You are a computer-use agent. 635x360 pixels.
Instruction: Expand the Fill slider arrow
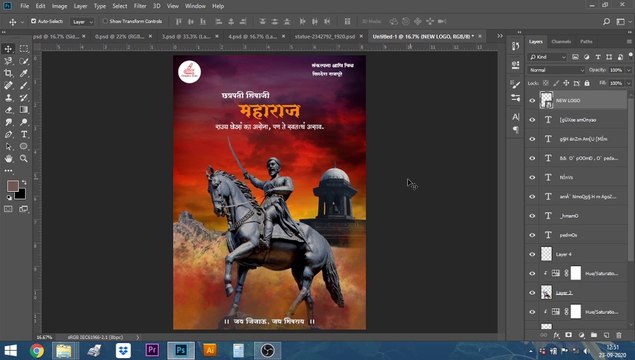point(629,83)
